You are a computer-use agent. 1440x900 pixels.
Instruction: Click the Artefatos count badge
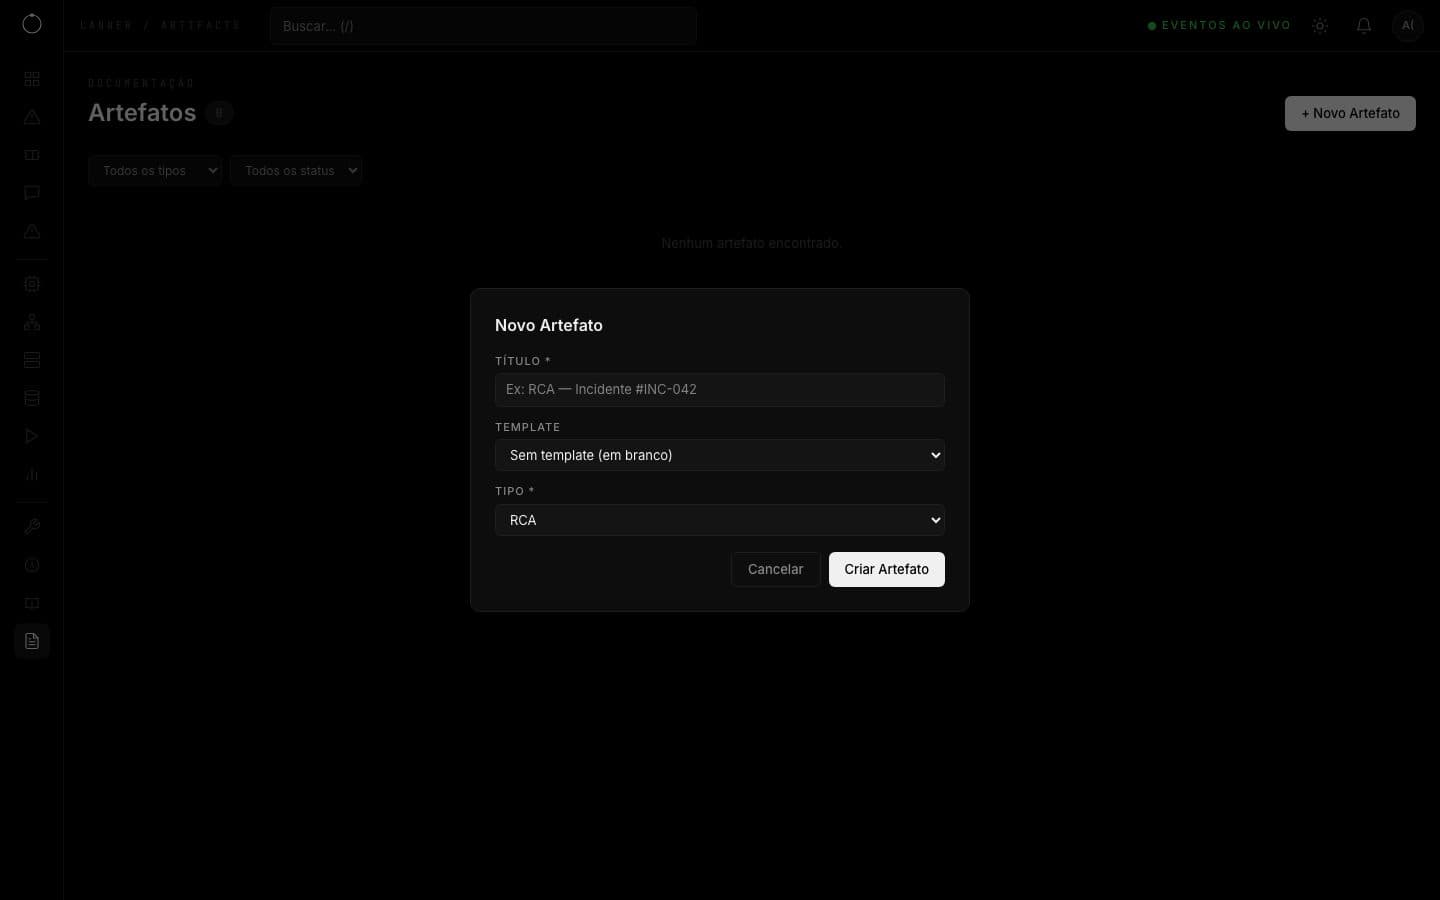point(219,113)
